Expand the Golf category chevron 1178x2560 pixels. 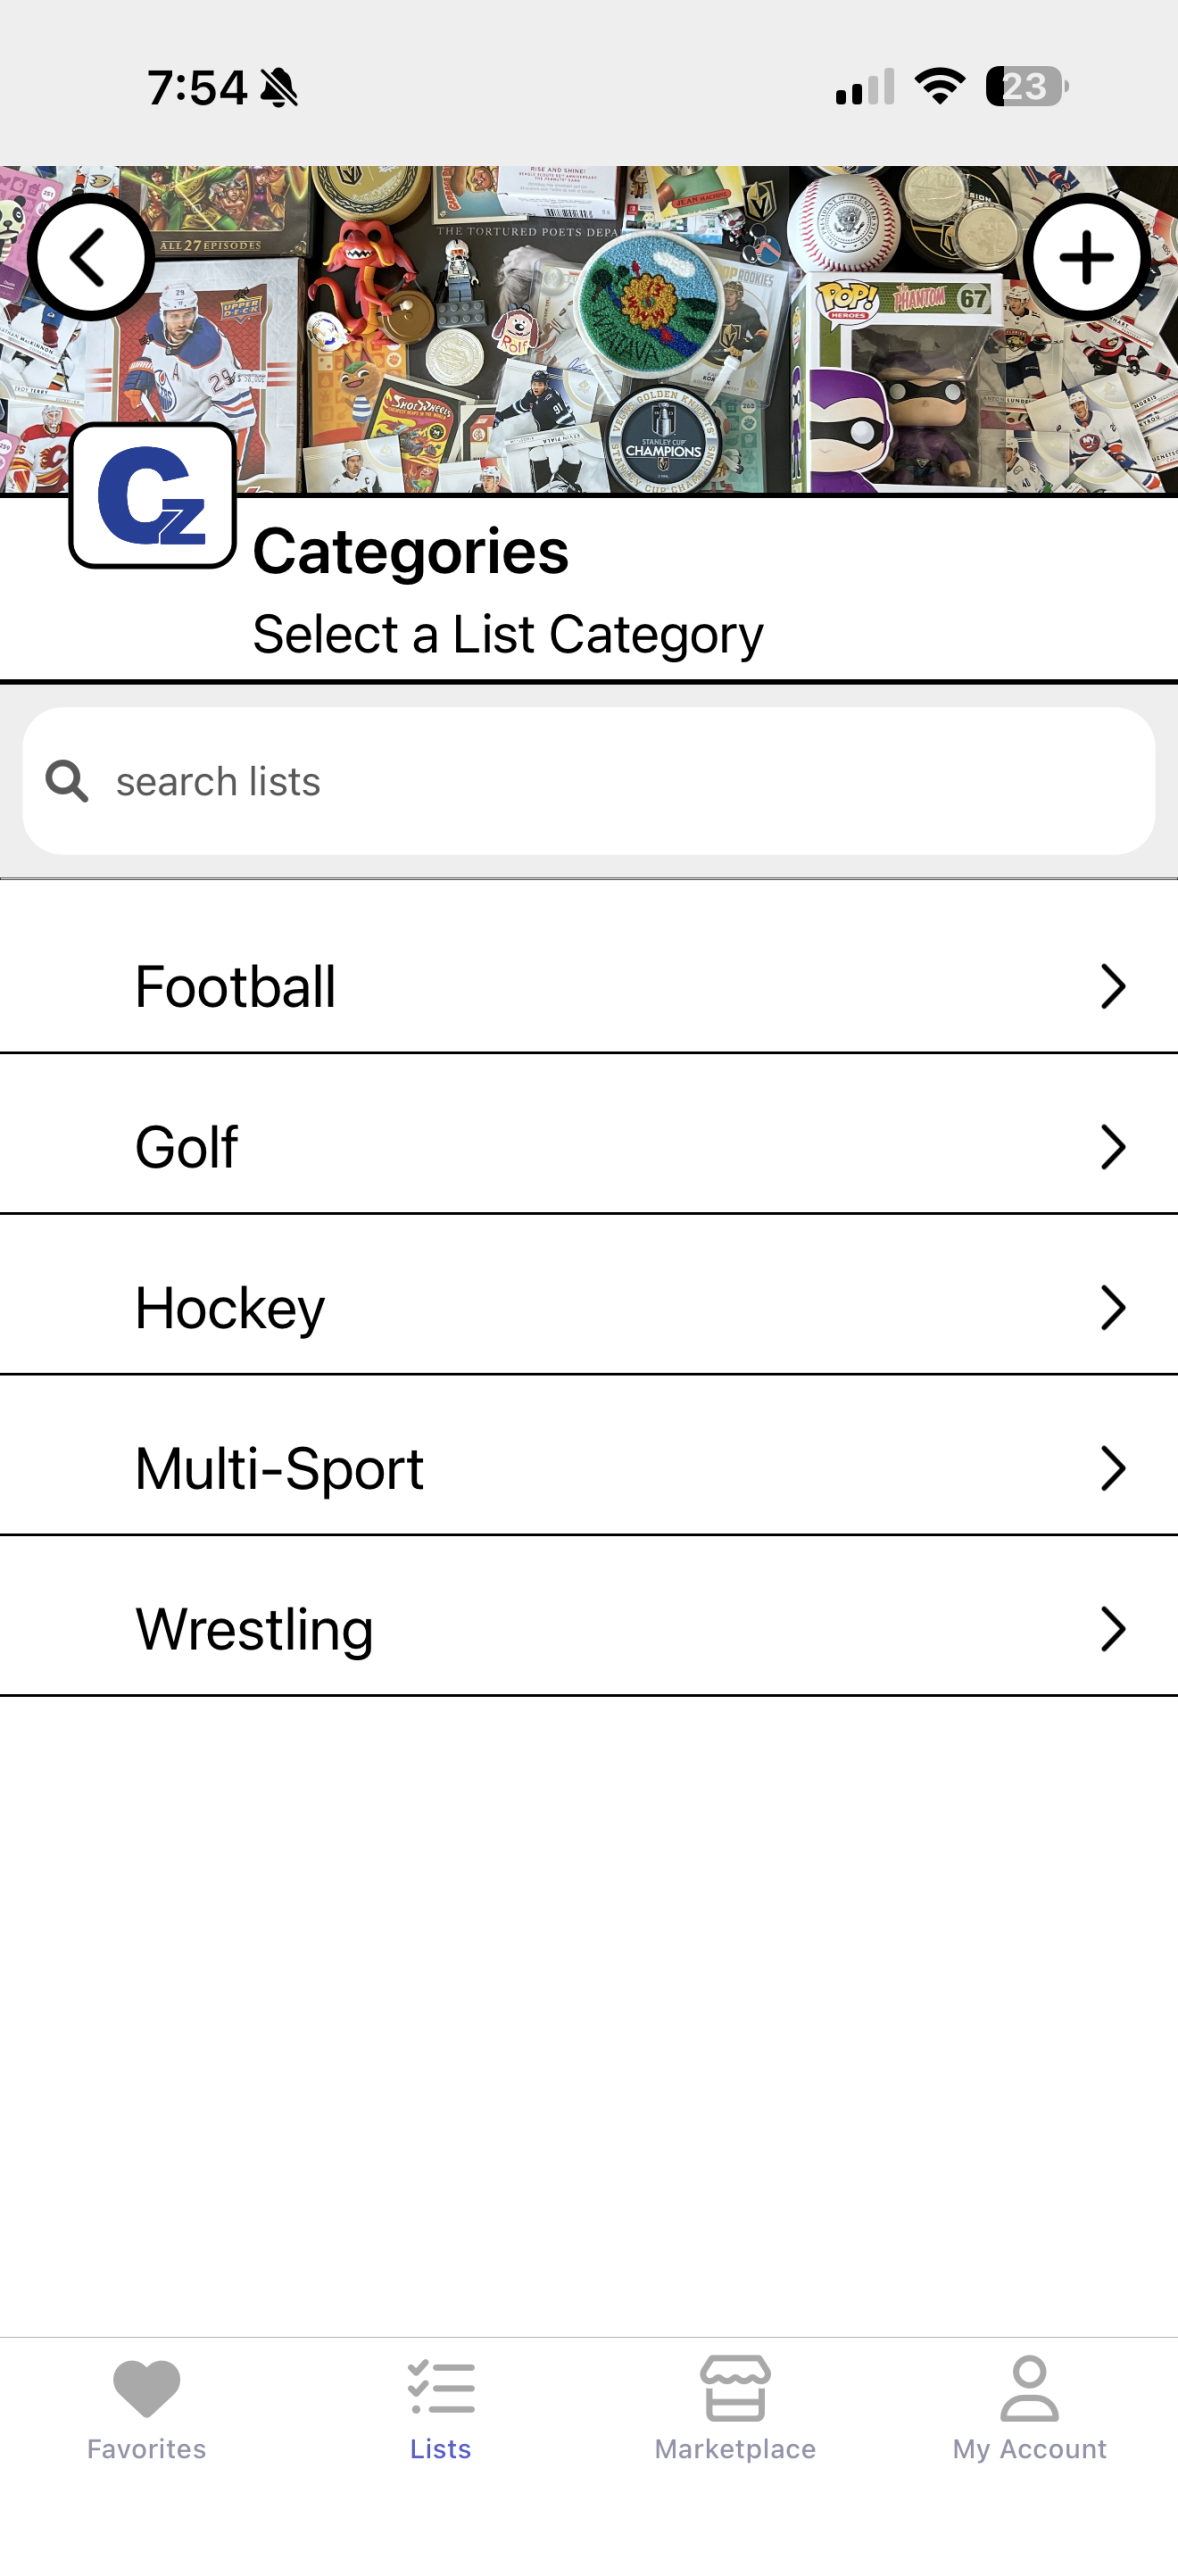[1112, 1147]
